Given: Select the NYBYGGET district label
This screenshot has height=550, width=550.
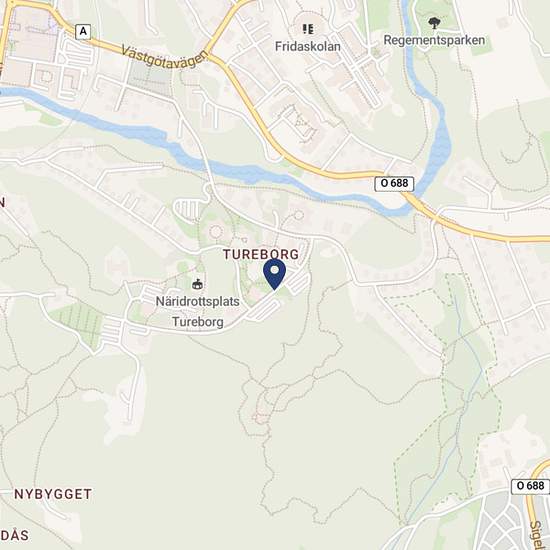Looking at the screenshot, I should 53,494.
